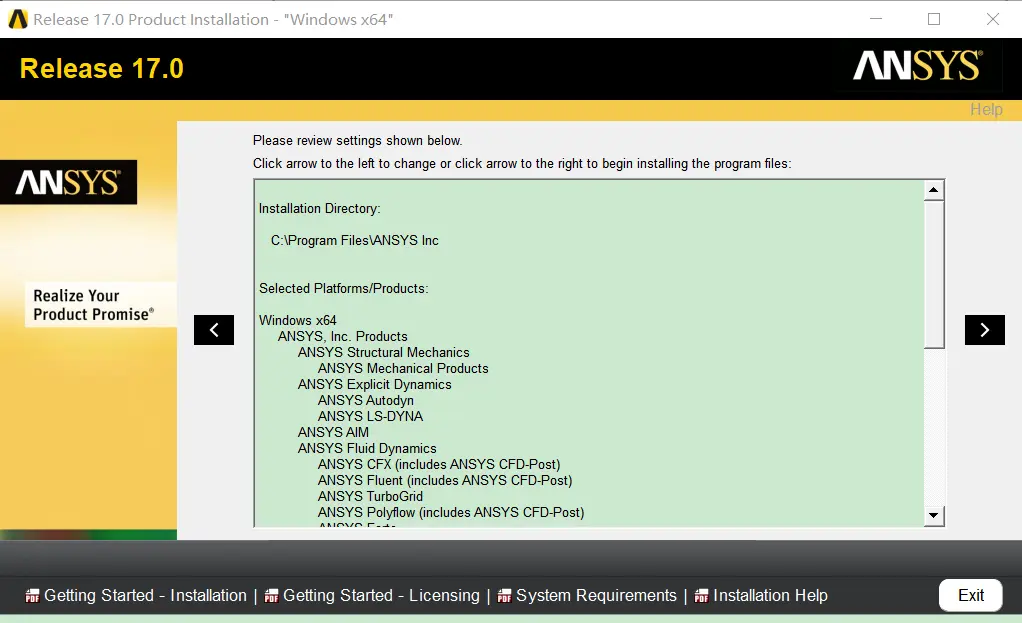Image resolution: width=1022 pixels, height=623 pixels.
Task: Select 'ANSYS Fluent (includes ANSYS CFD-Post)' line
Action: (x=445, y=480)
